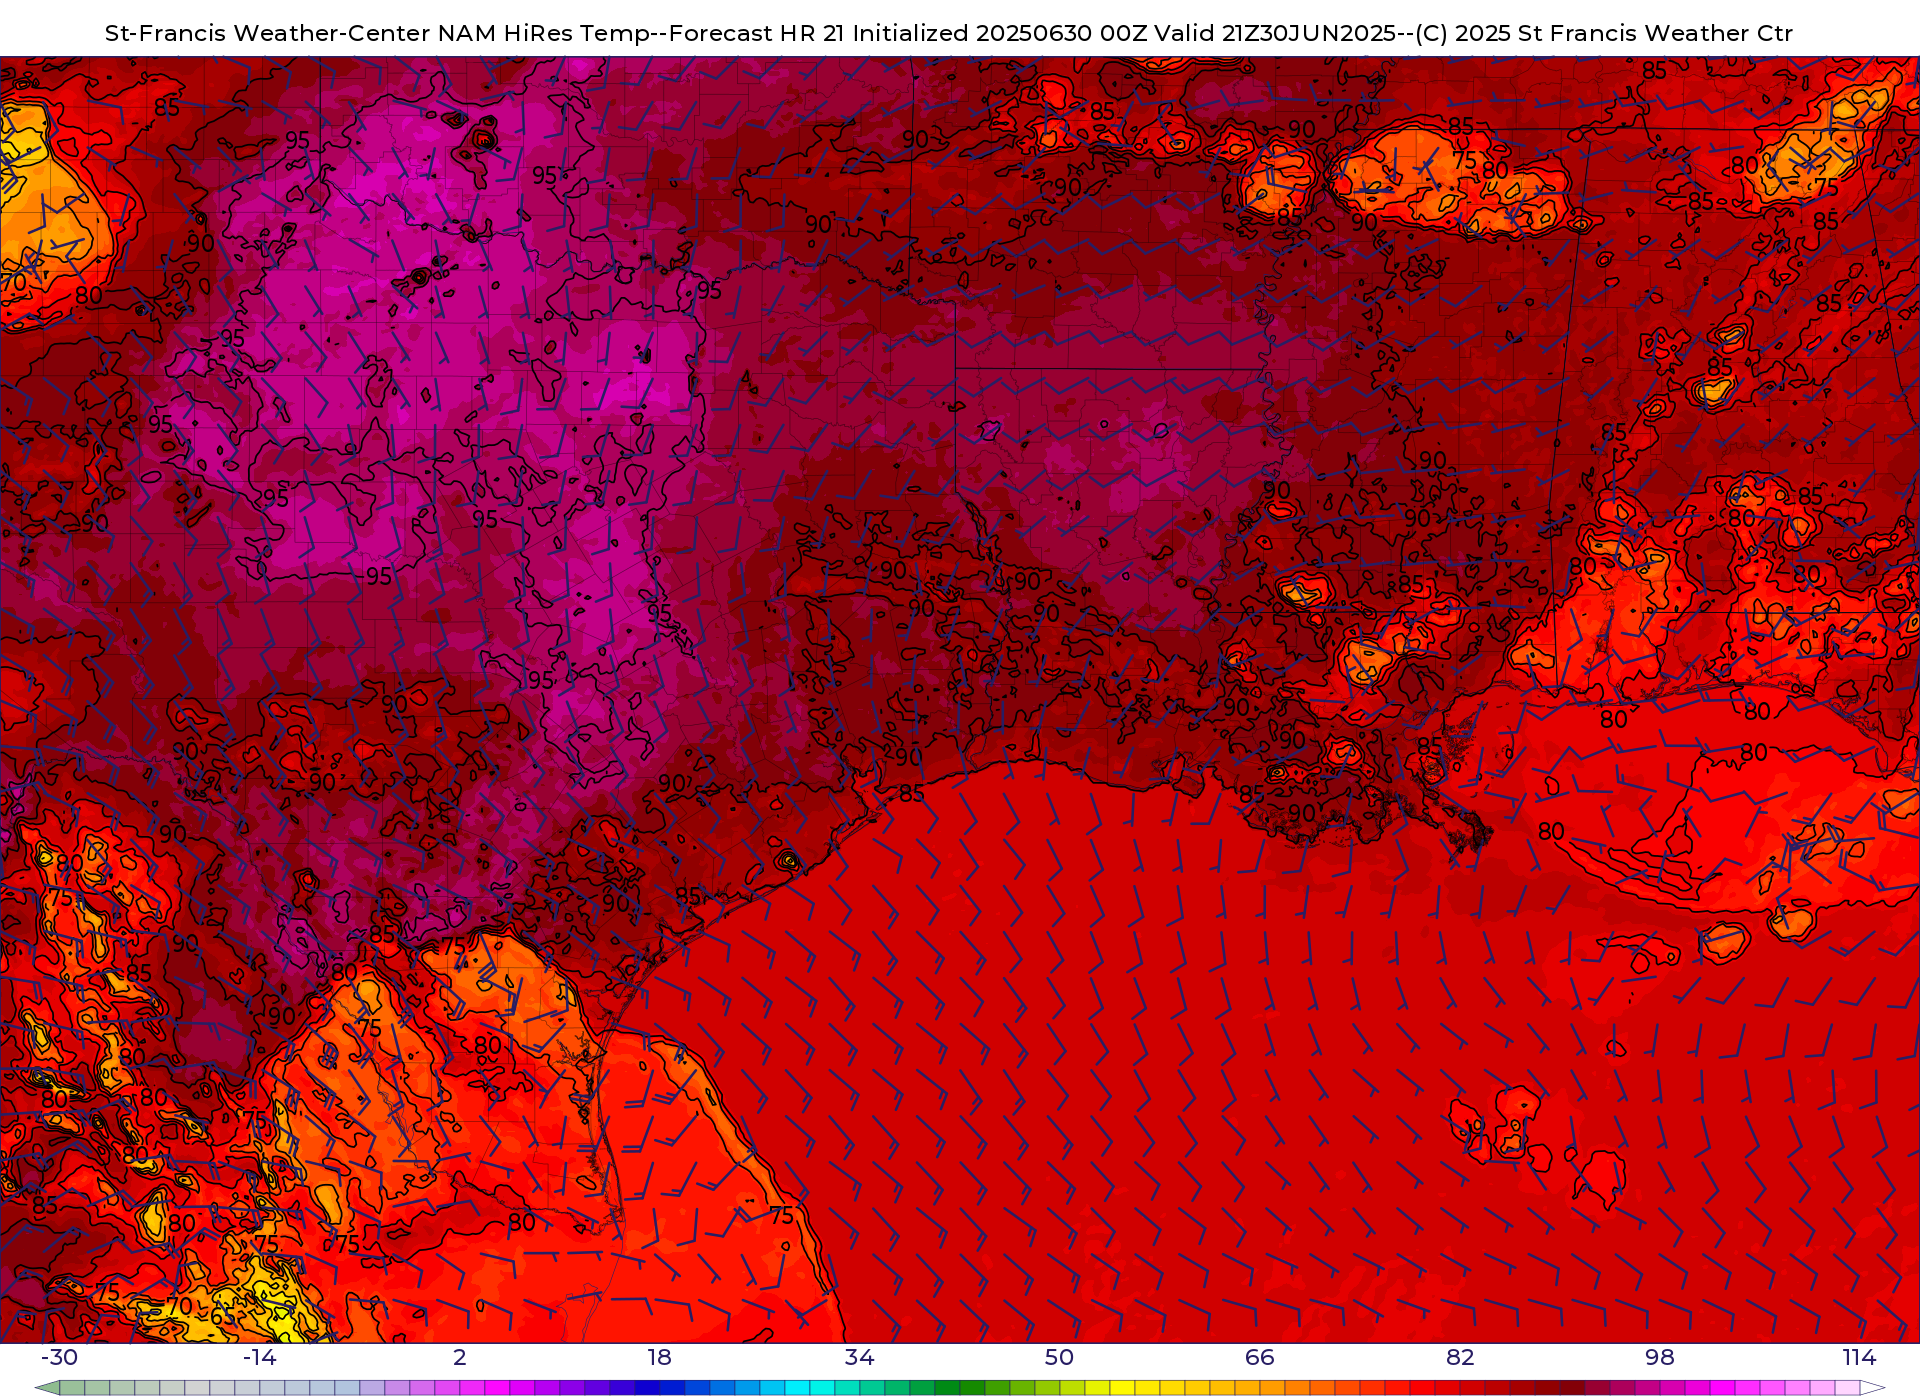
Task: Select the leftmost gray-green colorbar swatch
Action: click(72, 1388)
